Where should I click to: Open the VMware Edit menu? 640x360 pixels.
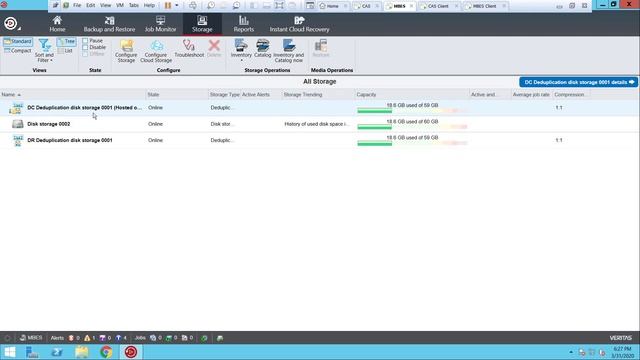[x=91, y=5]
